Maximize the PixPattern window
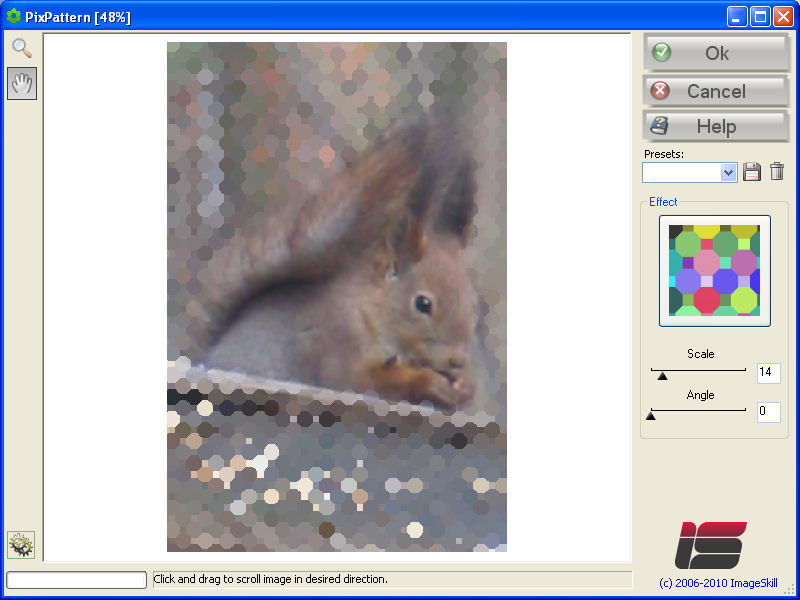 tap(760, 17)
